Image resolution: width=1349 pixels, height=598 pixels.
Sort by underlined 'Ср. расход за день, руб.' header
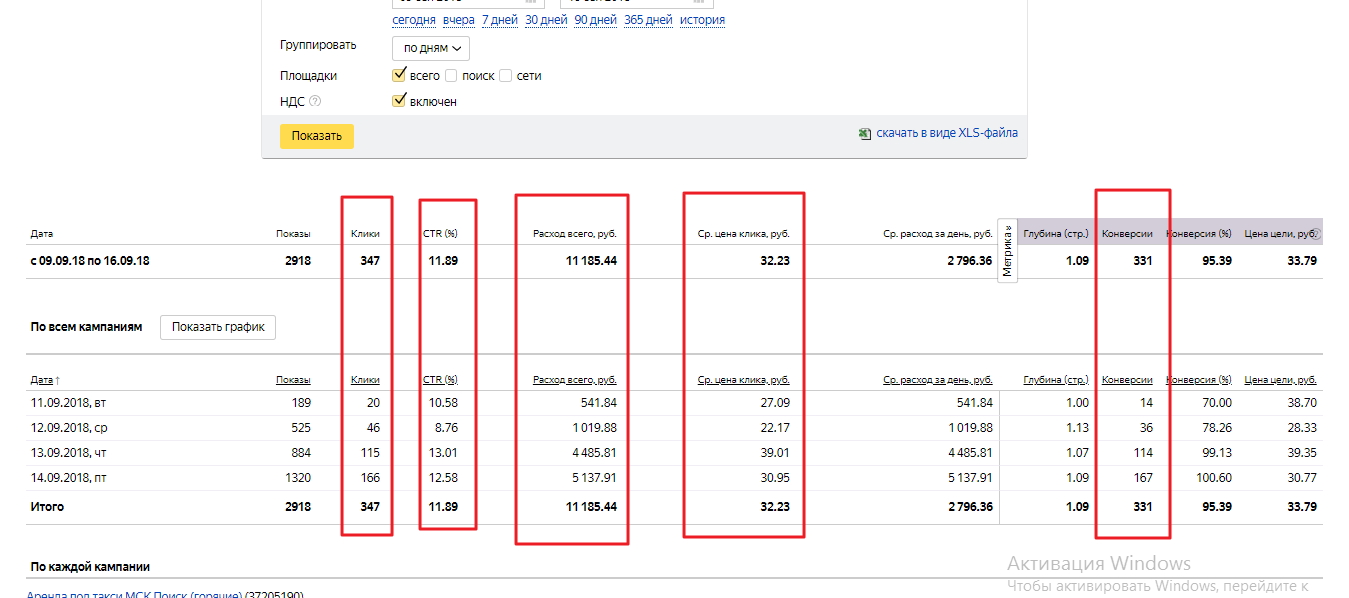pos(938,380)
